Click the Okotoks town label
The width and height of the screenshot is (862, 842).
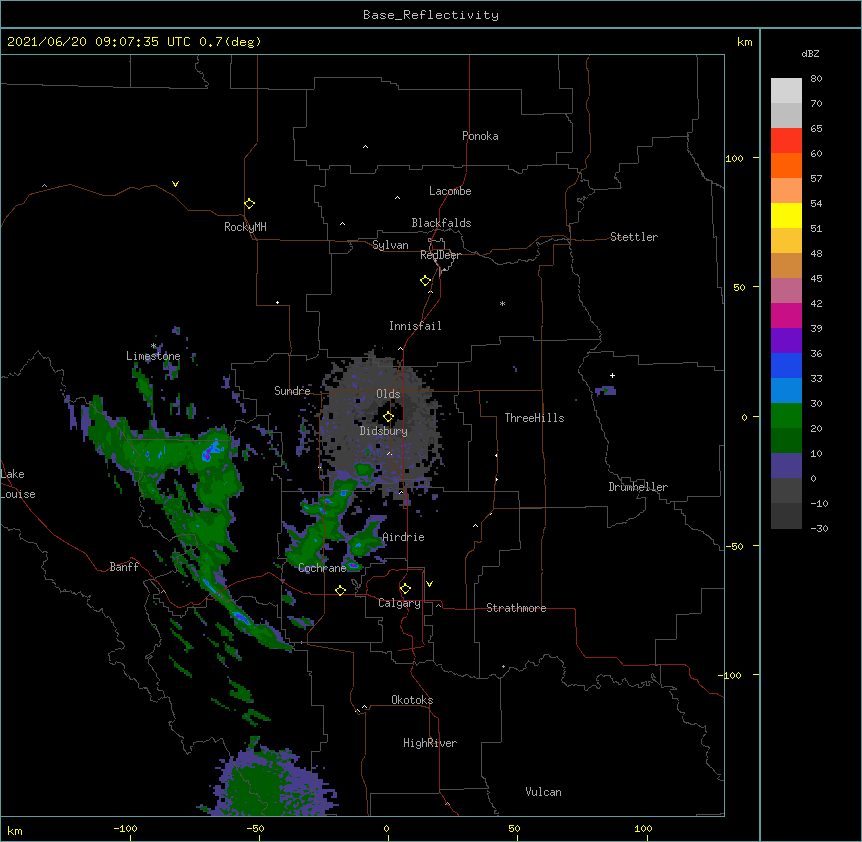click(412, 700)
